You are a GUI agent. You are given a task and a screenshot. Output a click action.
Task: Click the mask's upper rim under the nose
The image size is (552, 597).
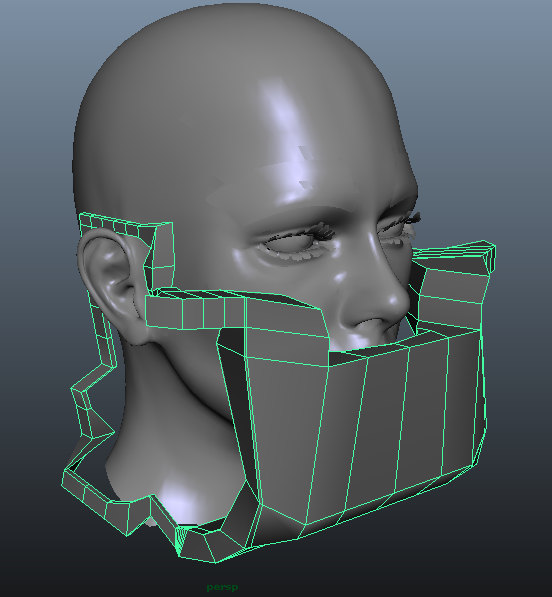click(365, 352)
